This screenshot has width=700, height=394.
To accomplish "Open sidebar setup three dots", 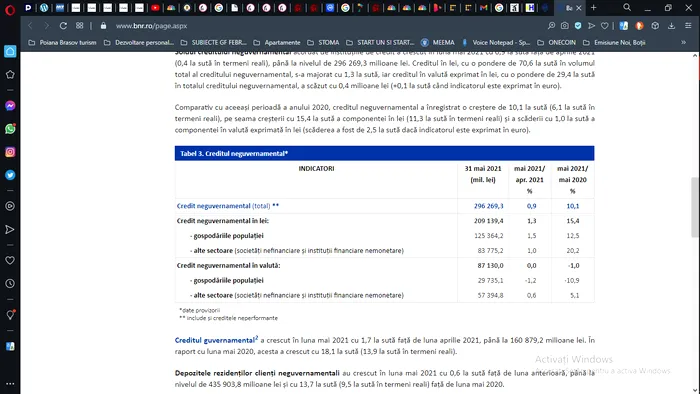I will coord(10,383).
